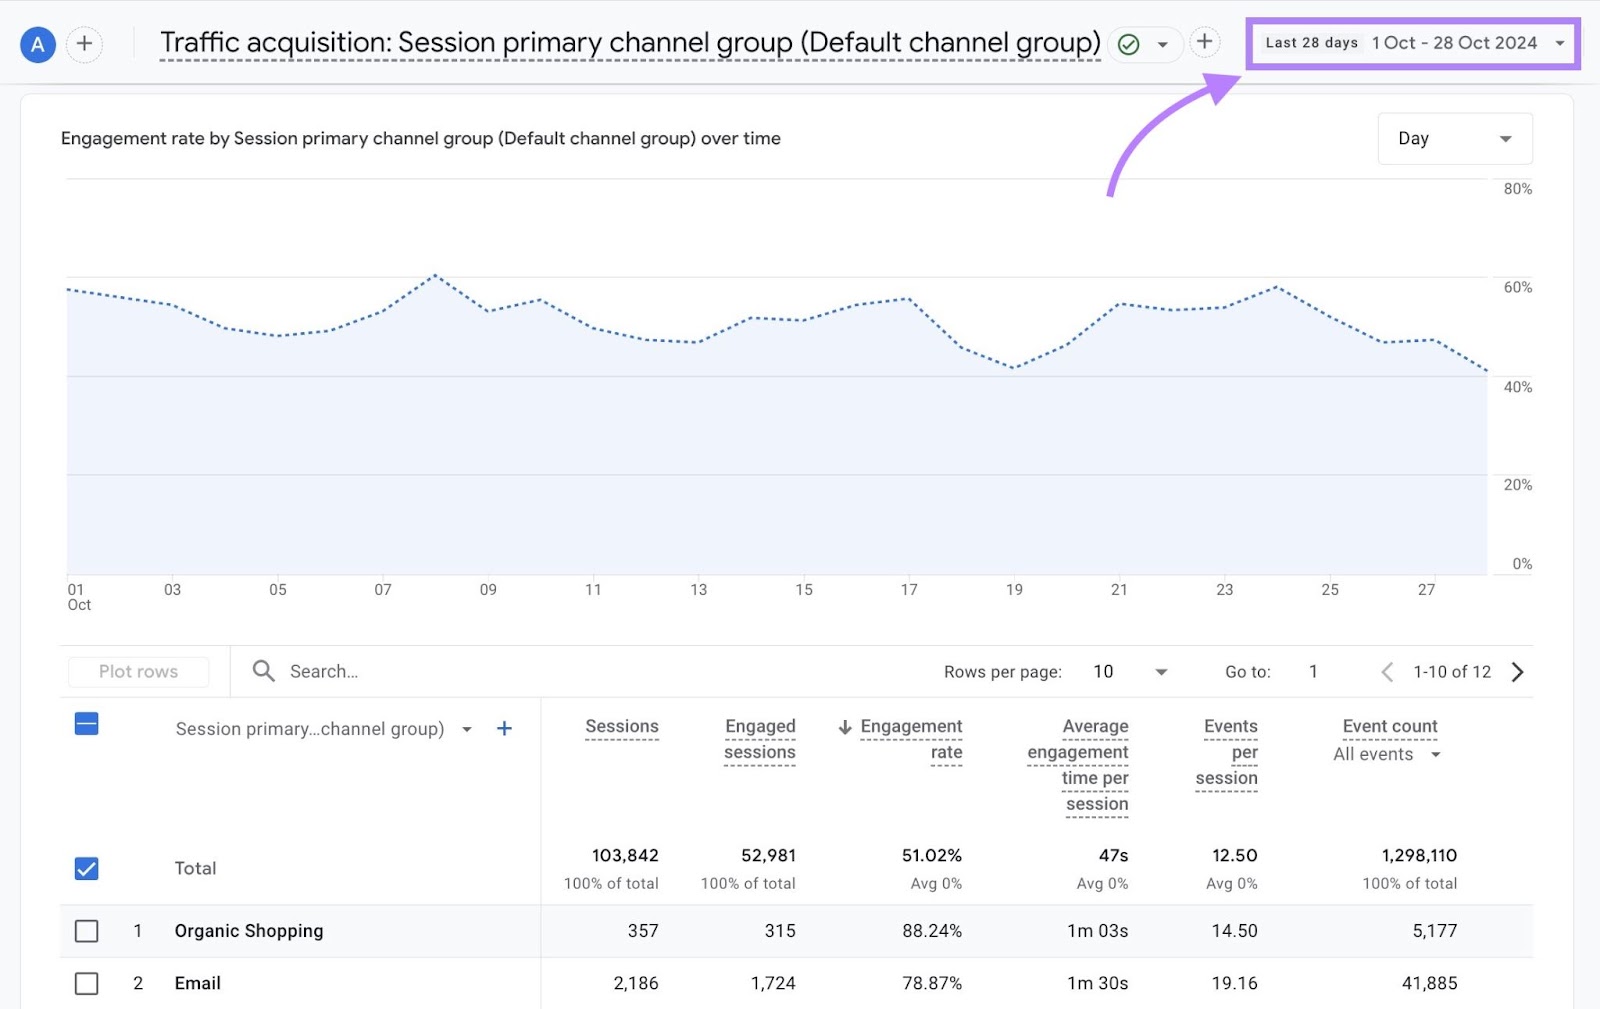
Task: Click the "A" account avatar icon
Action: click(37, 44)
